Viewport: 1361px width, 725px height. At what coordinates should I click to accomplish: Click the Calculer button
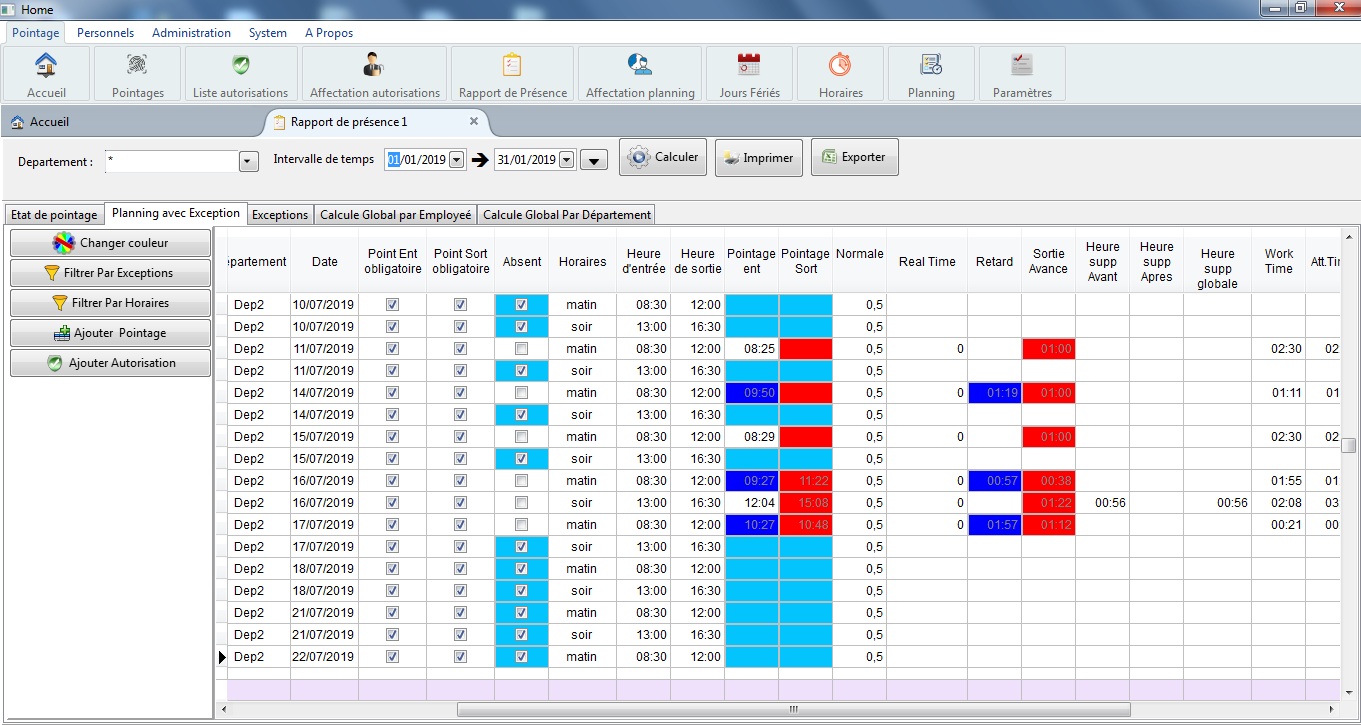[663, 158]
